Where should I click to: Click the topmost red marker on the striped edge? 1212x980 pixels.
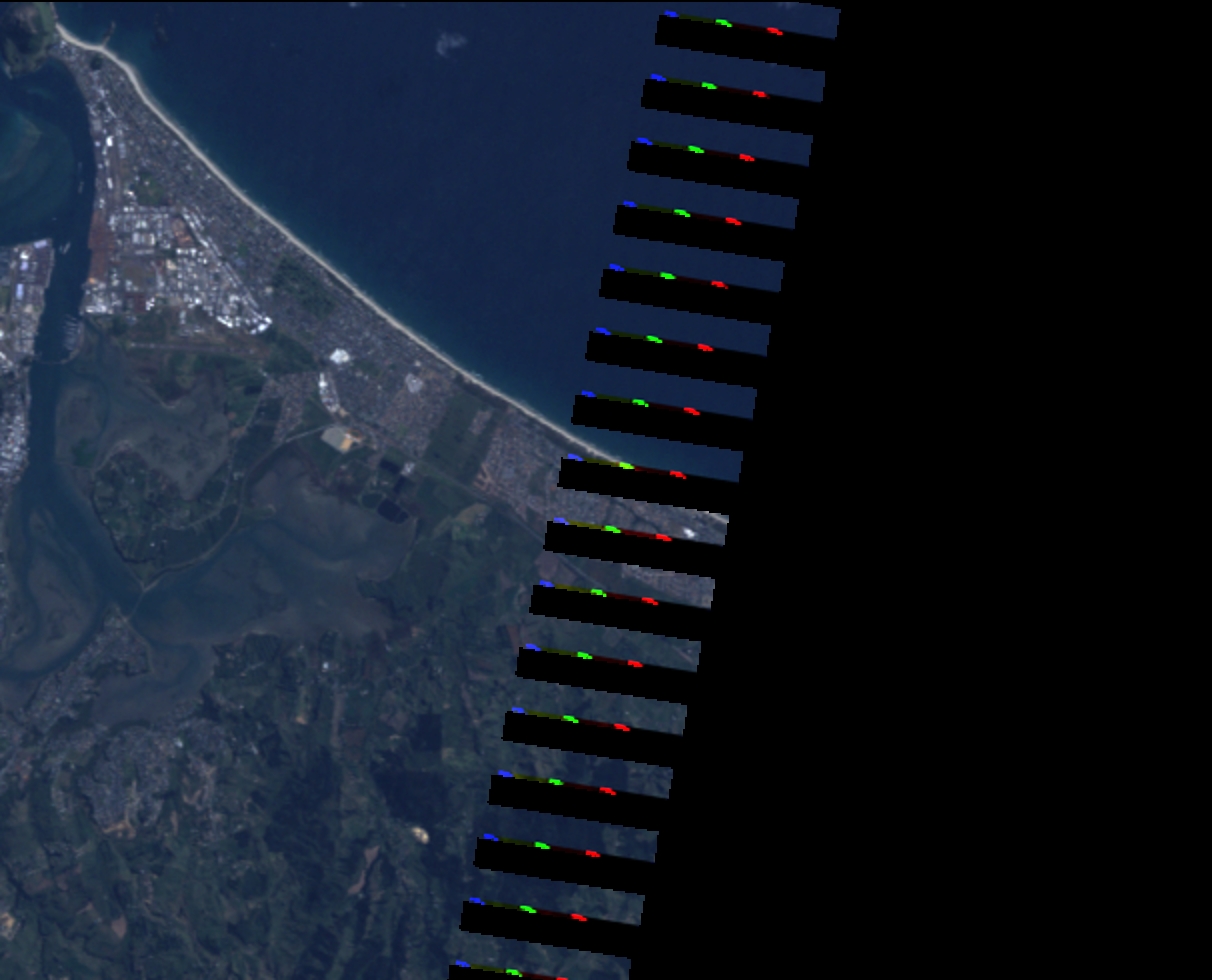point(775,31)
